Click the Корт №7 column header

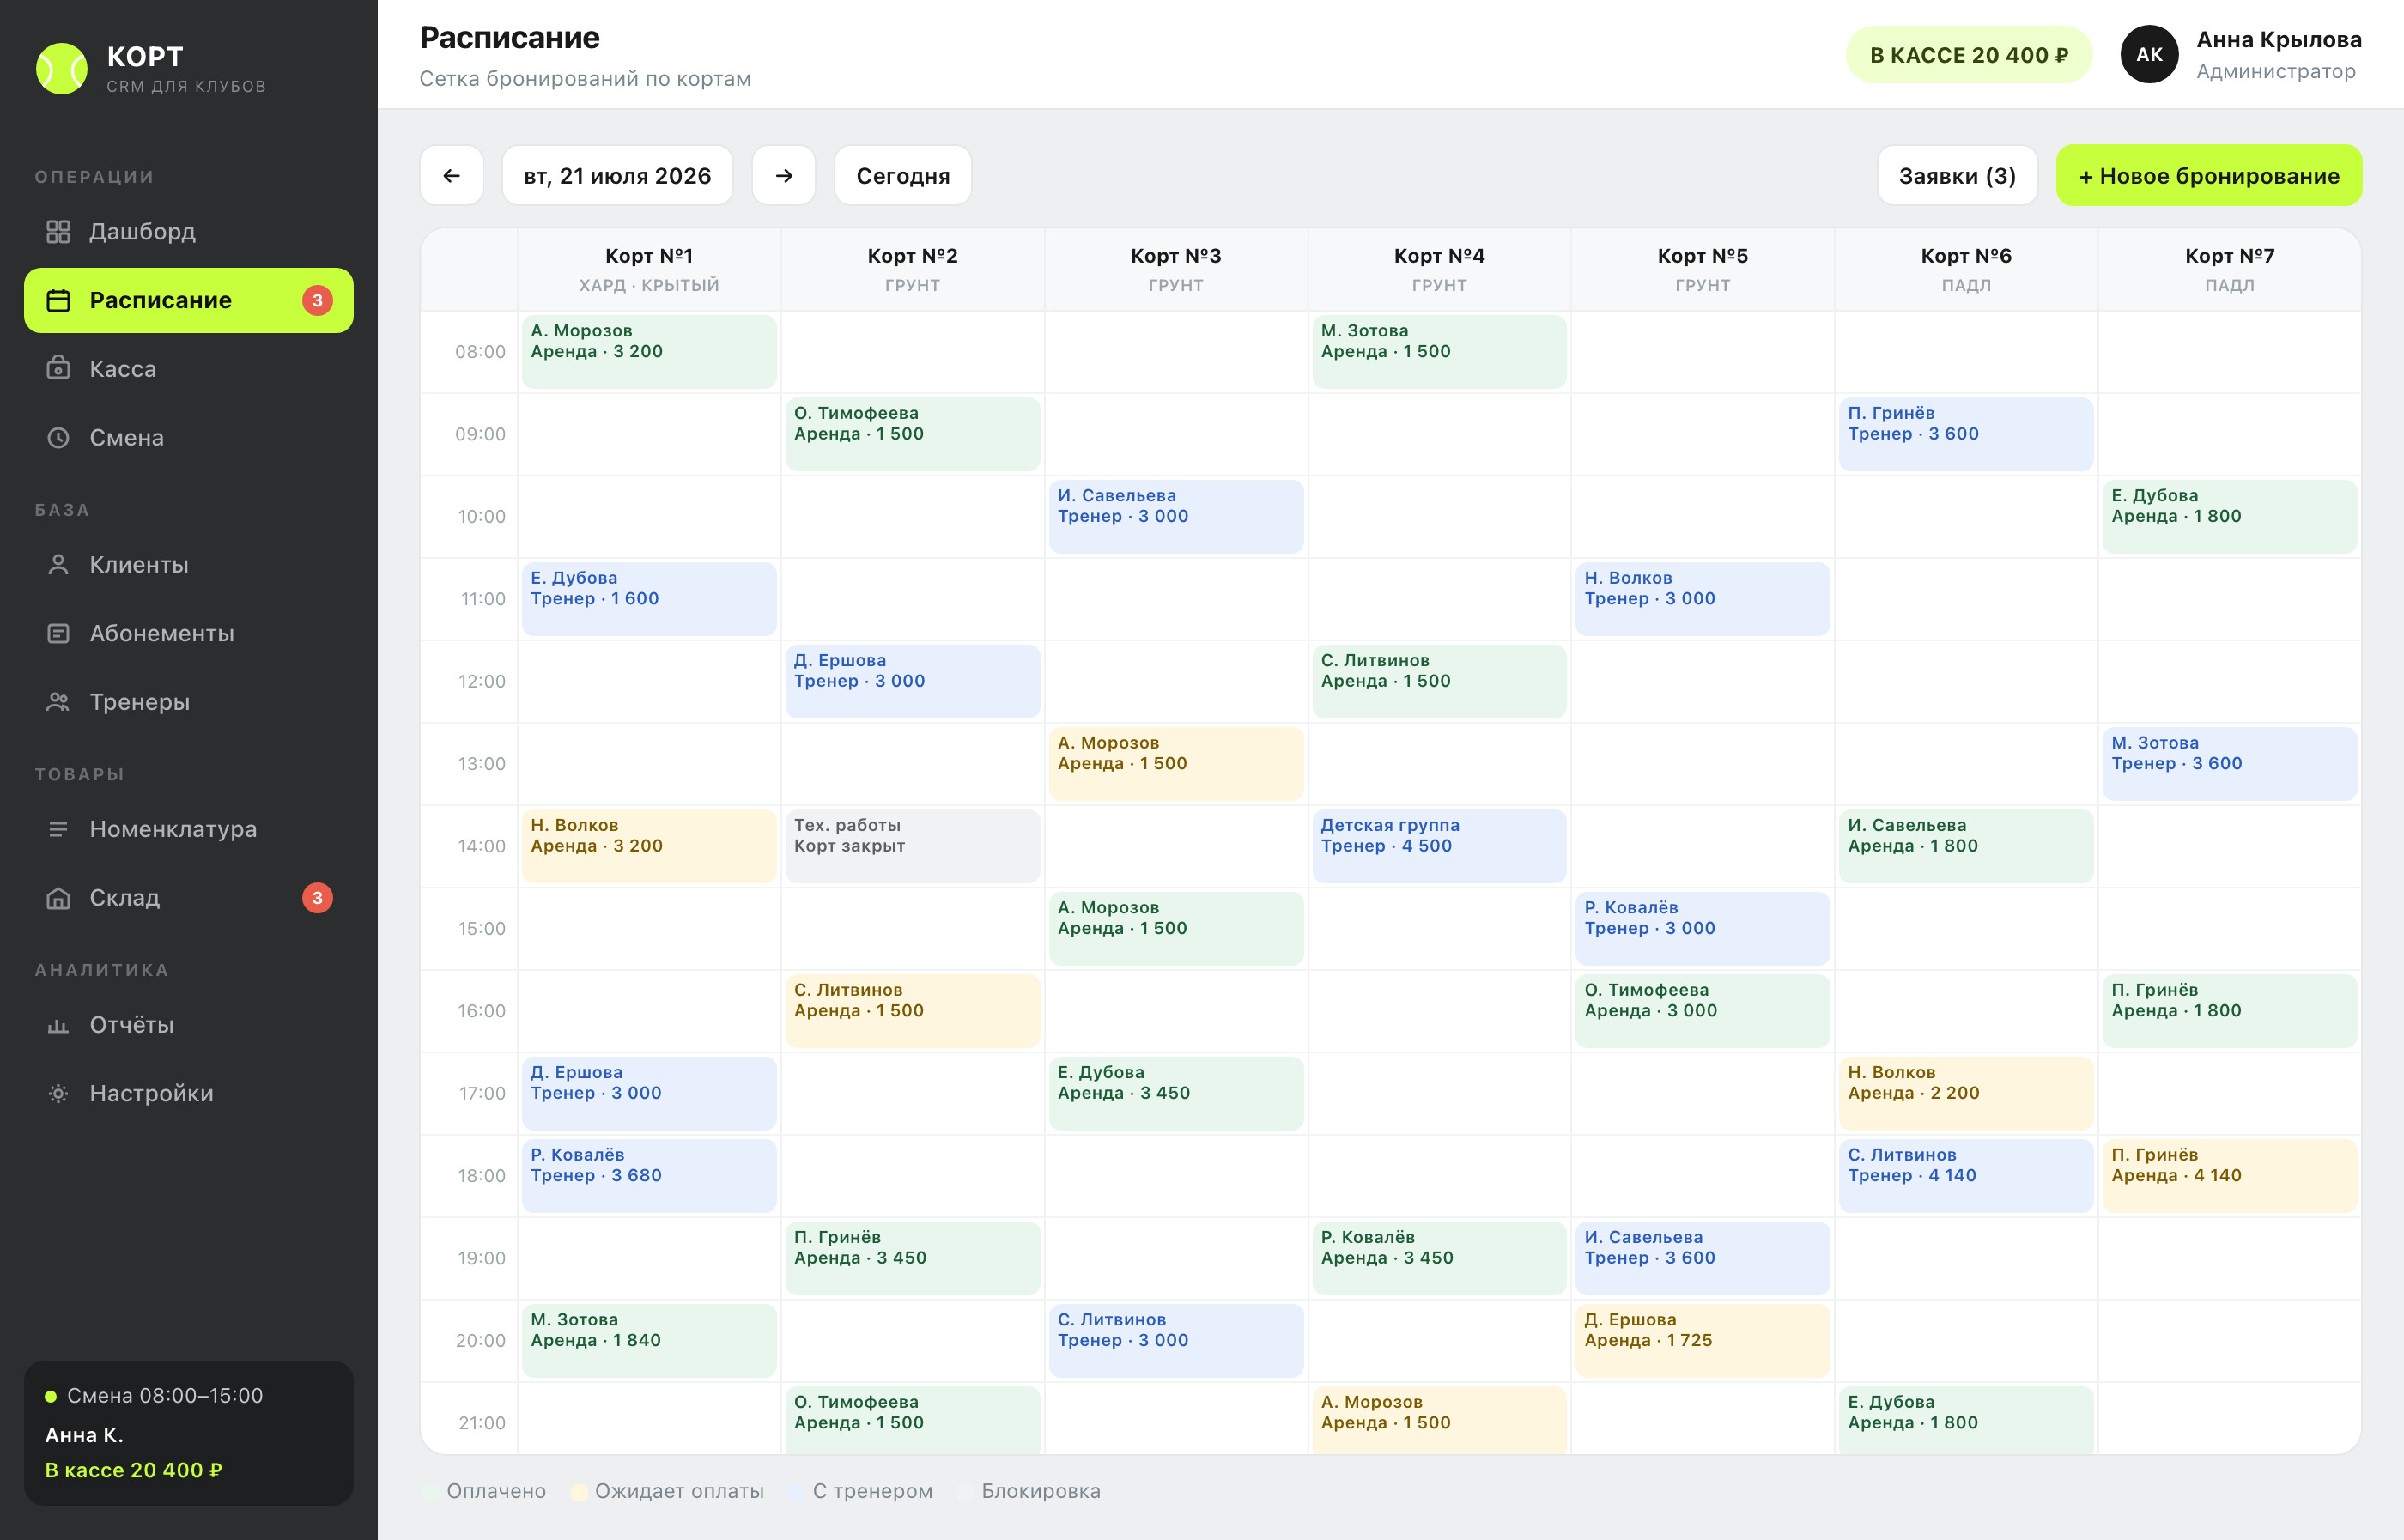2229,270
